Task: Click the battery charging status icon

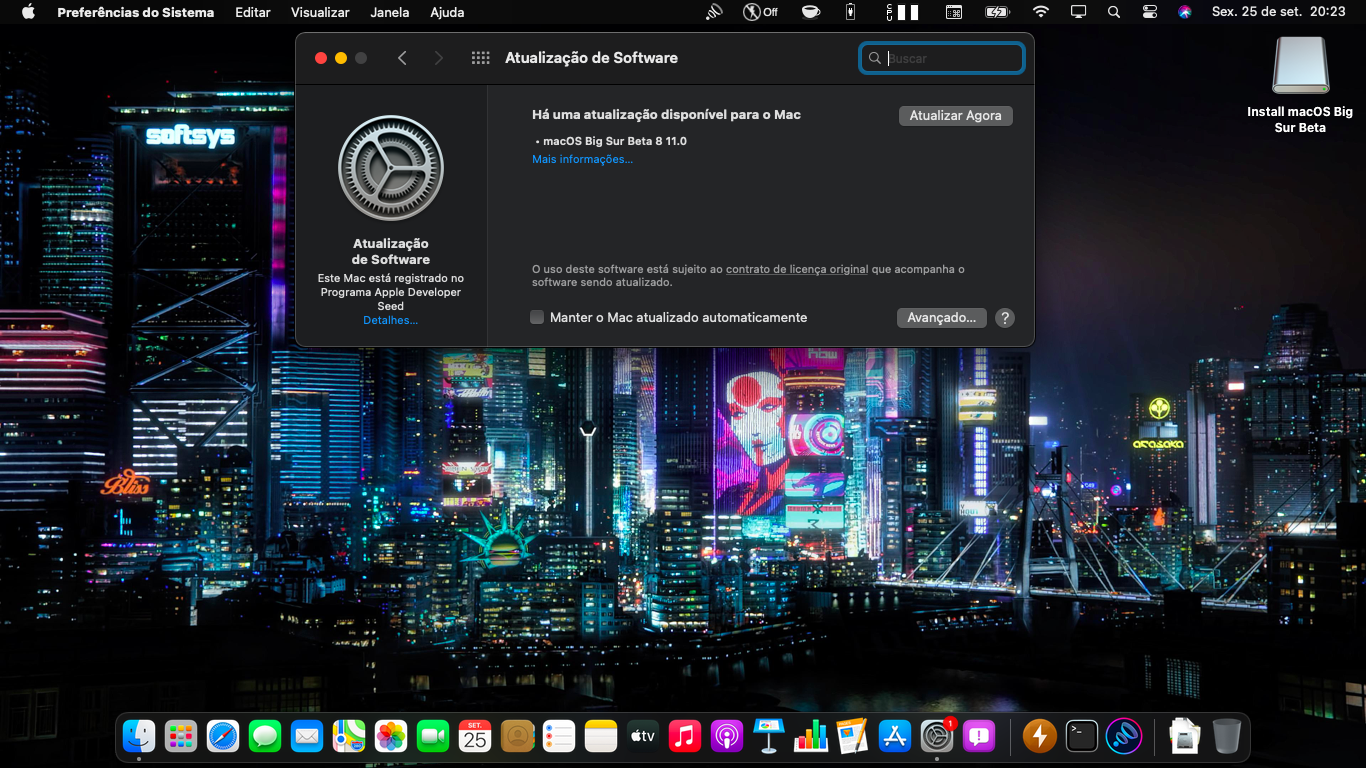Action: pos(997,12)
